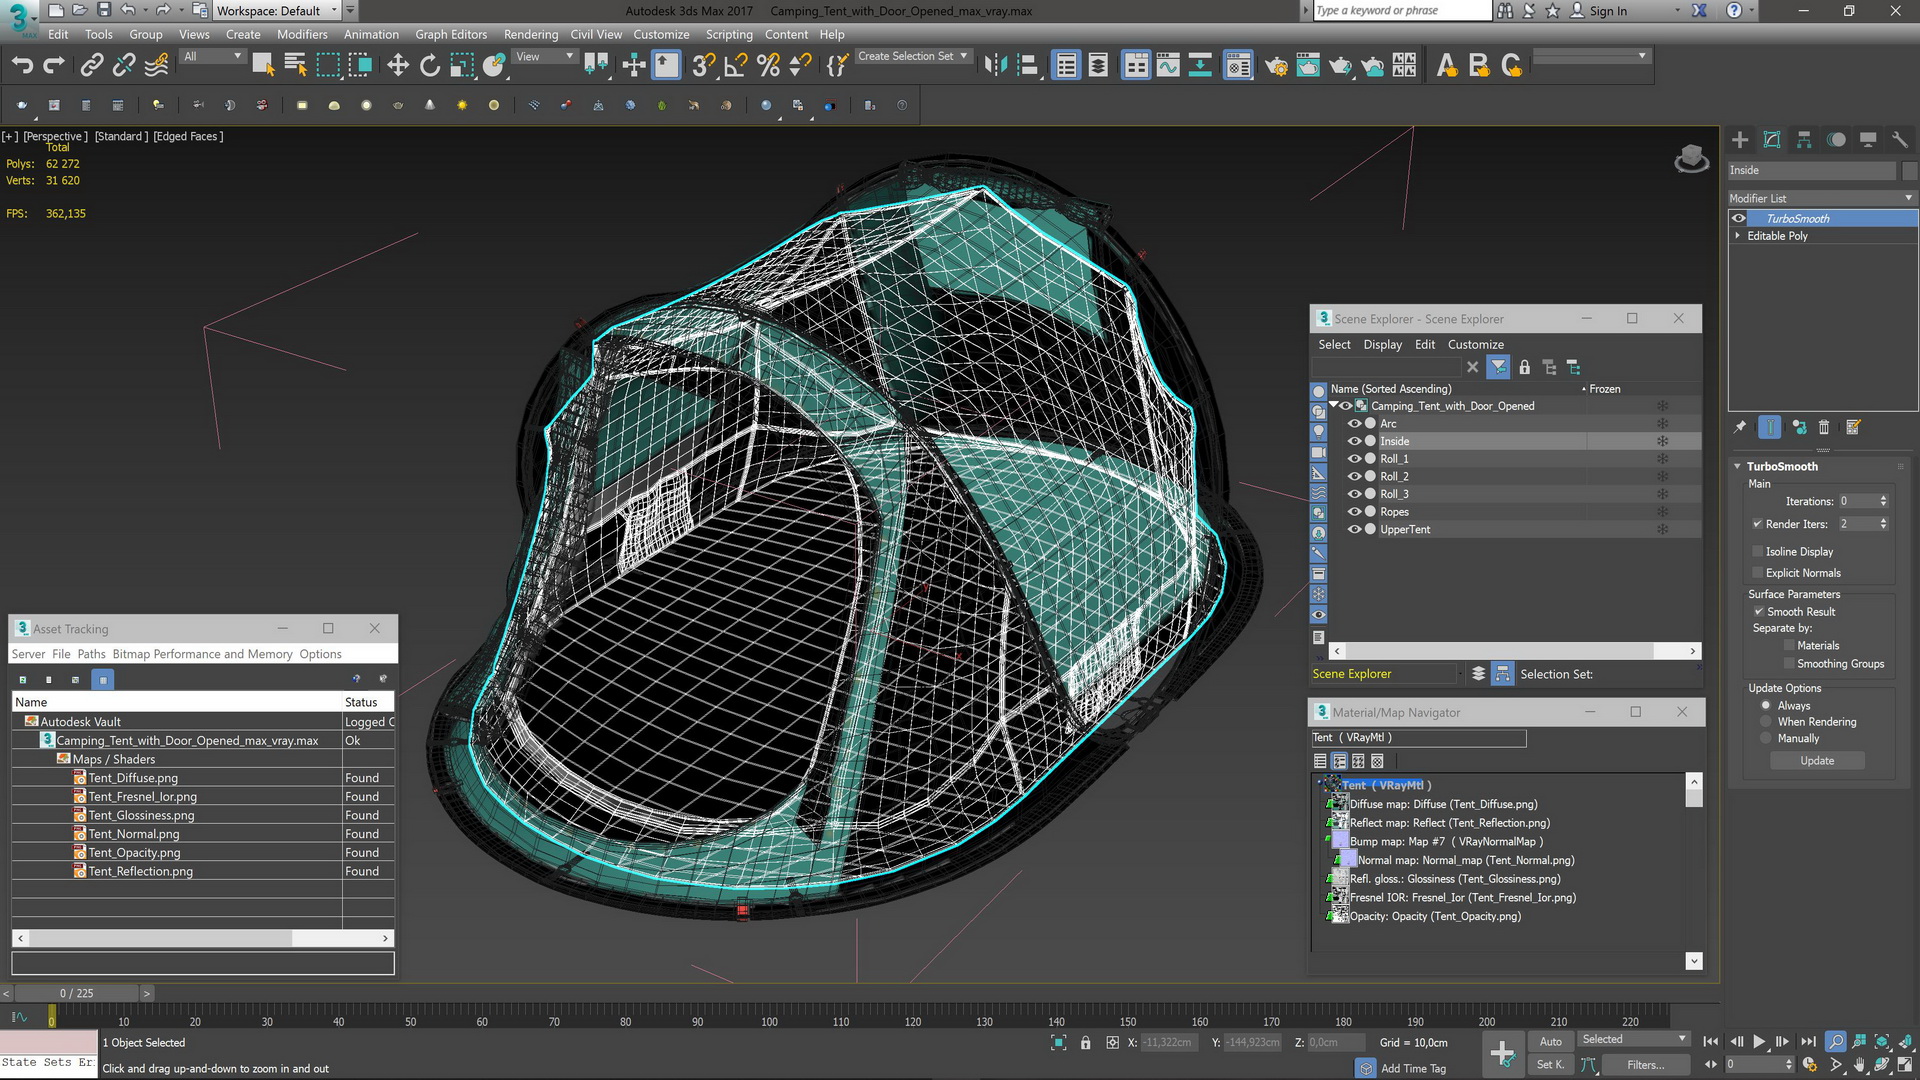Activate the Rotate tool
The width and height of the screenshot is (1920, 1080).
coord(429,66)
